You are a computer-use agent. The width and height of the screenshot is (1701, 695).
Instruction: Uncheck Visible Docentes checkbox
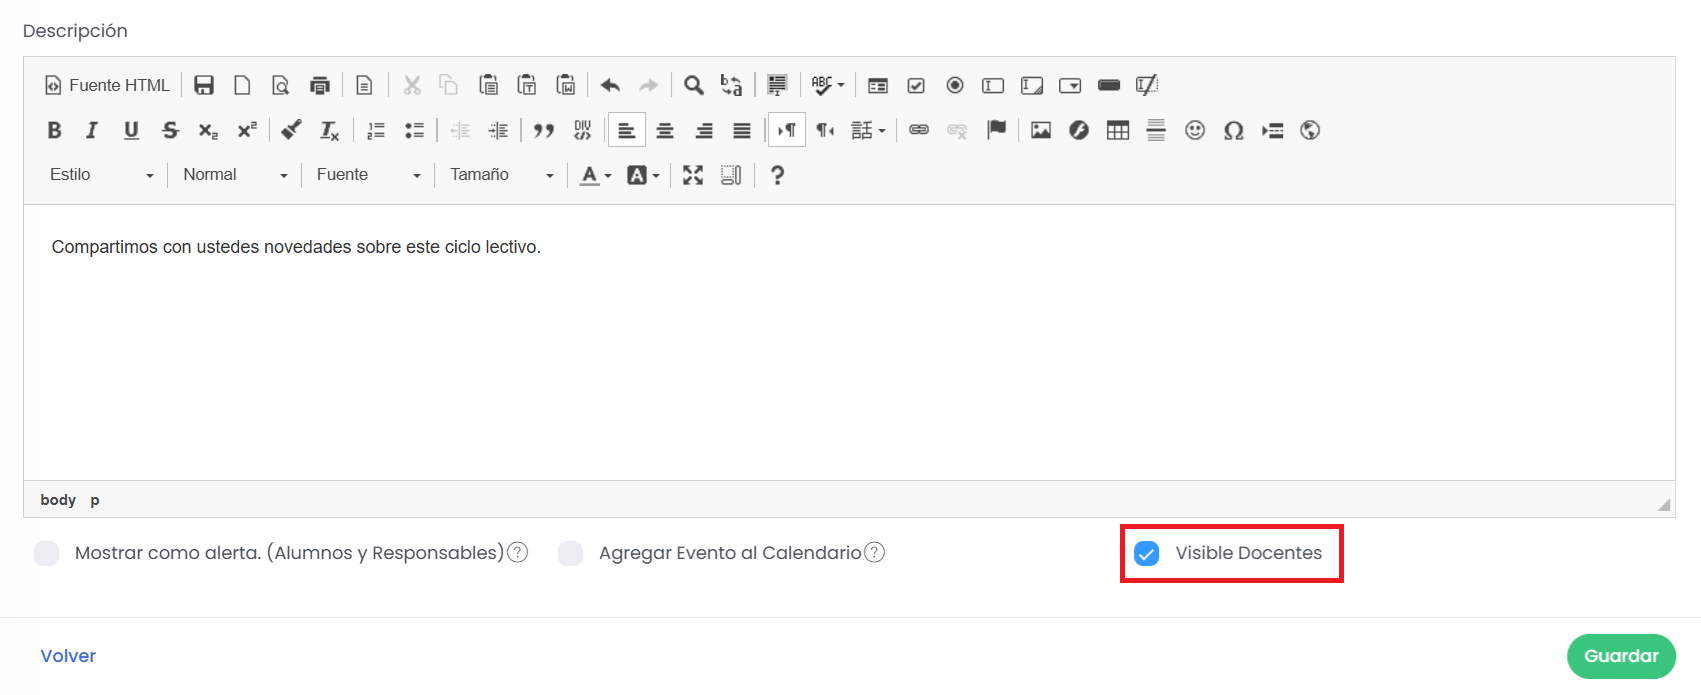[1147, 553]
